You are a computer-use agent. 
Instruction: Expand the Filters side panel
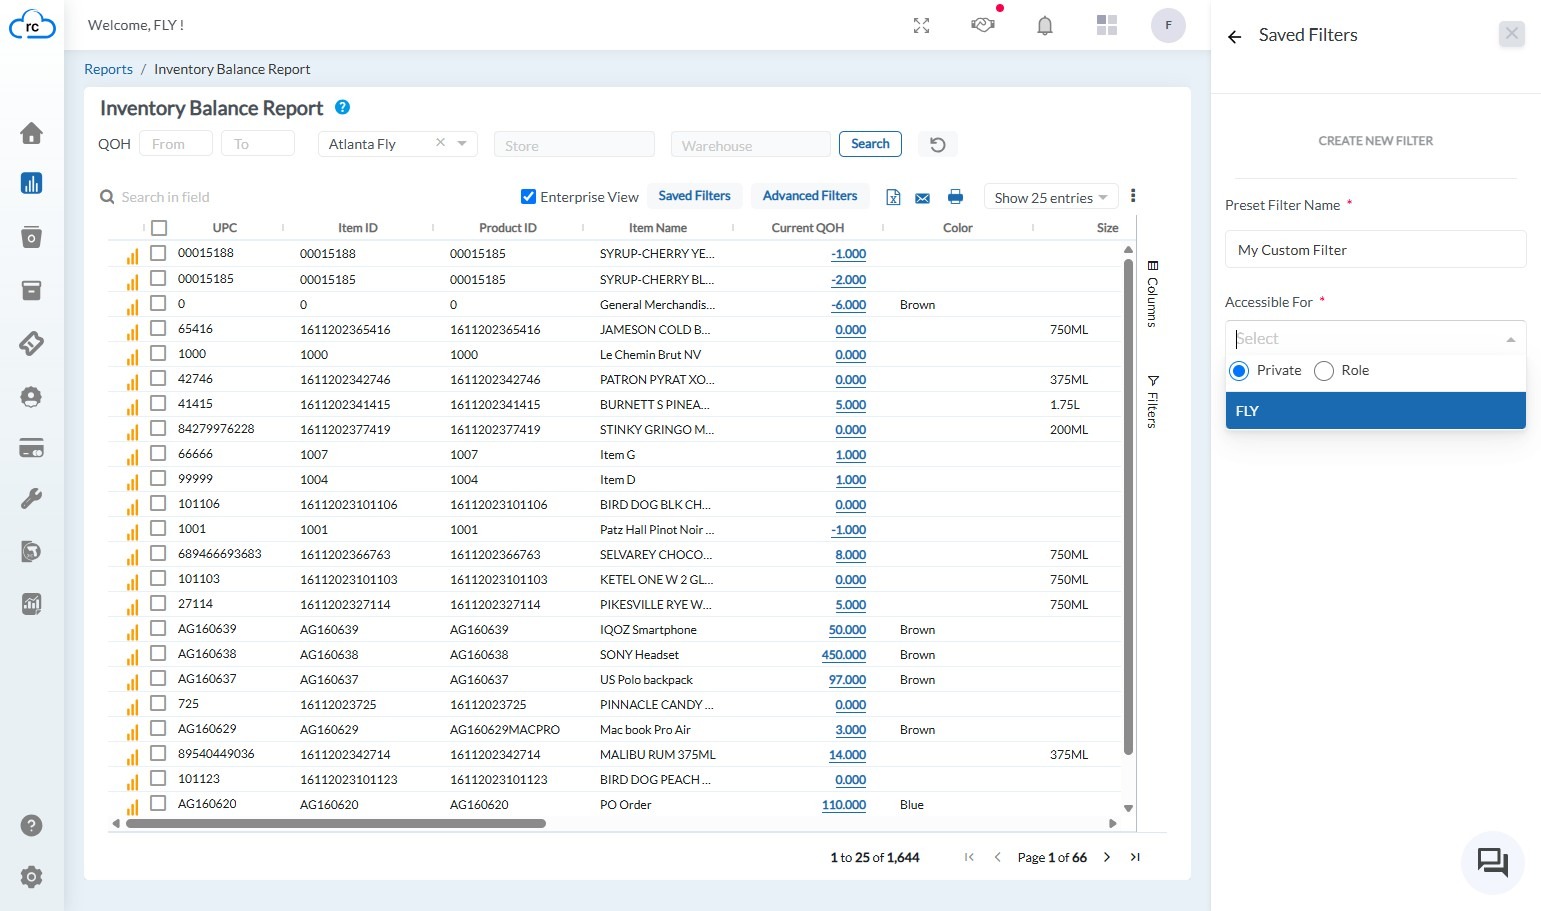1152,402
